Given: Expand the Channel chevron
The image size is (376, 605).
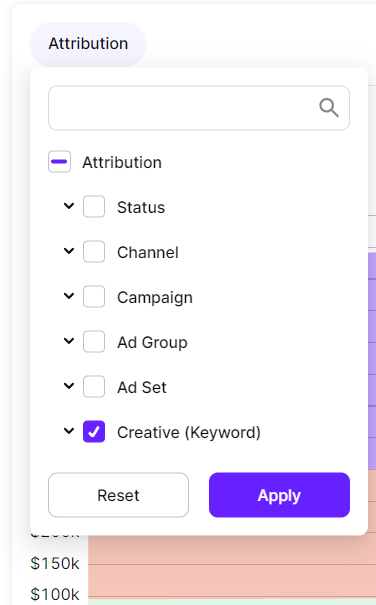Looking at the screenshot, I should 69,251.
